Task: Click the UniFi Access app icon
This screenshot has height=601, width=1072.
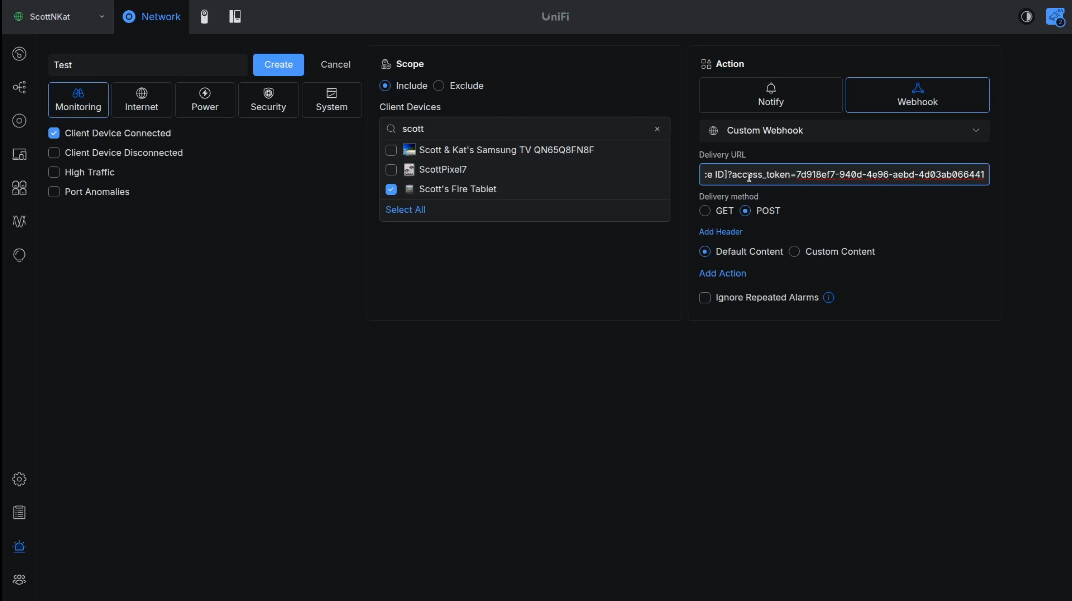Action: (x=235, y=17)
